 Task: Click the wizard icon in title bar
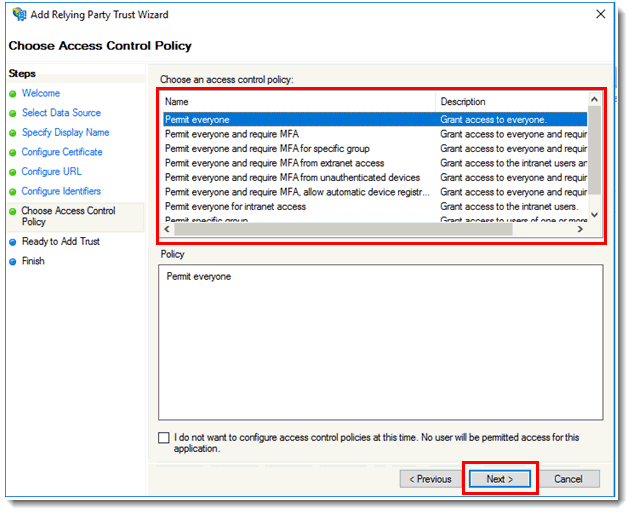(19, 15)
